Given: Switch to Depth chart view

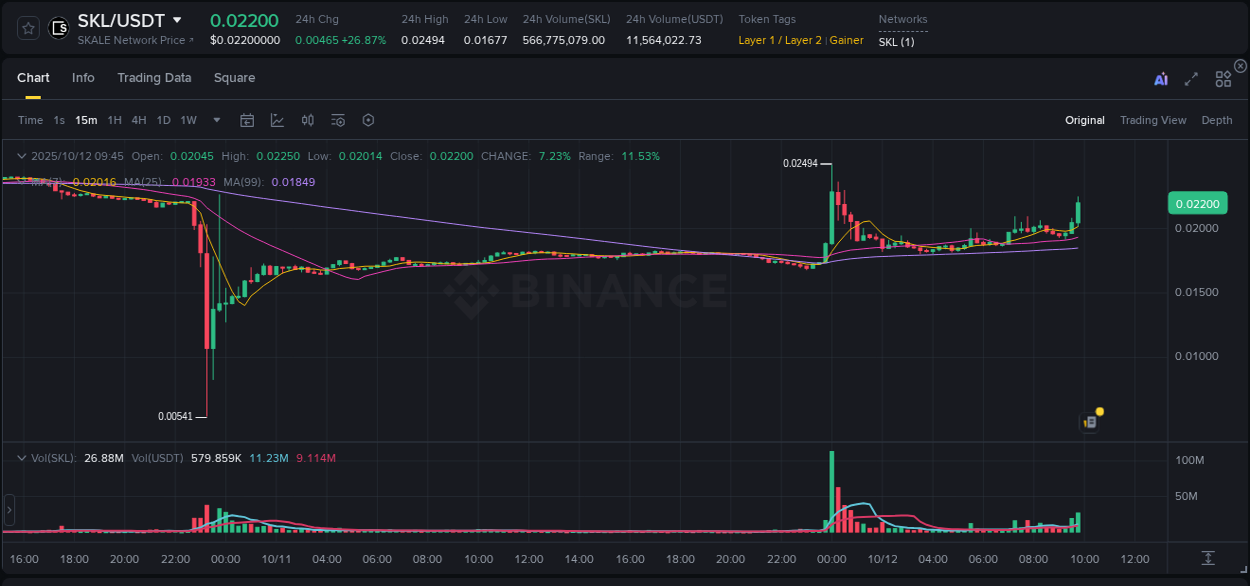Looking at the screenshot, I should coord(1216,119).
